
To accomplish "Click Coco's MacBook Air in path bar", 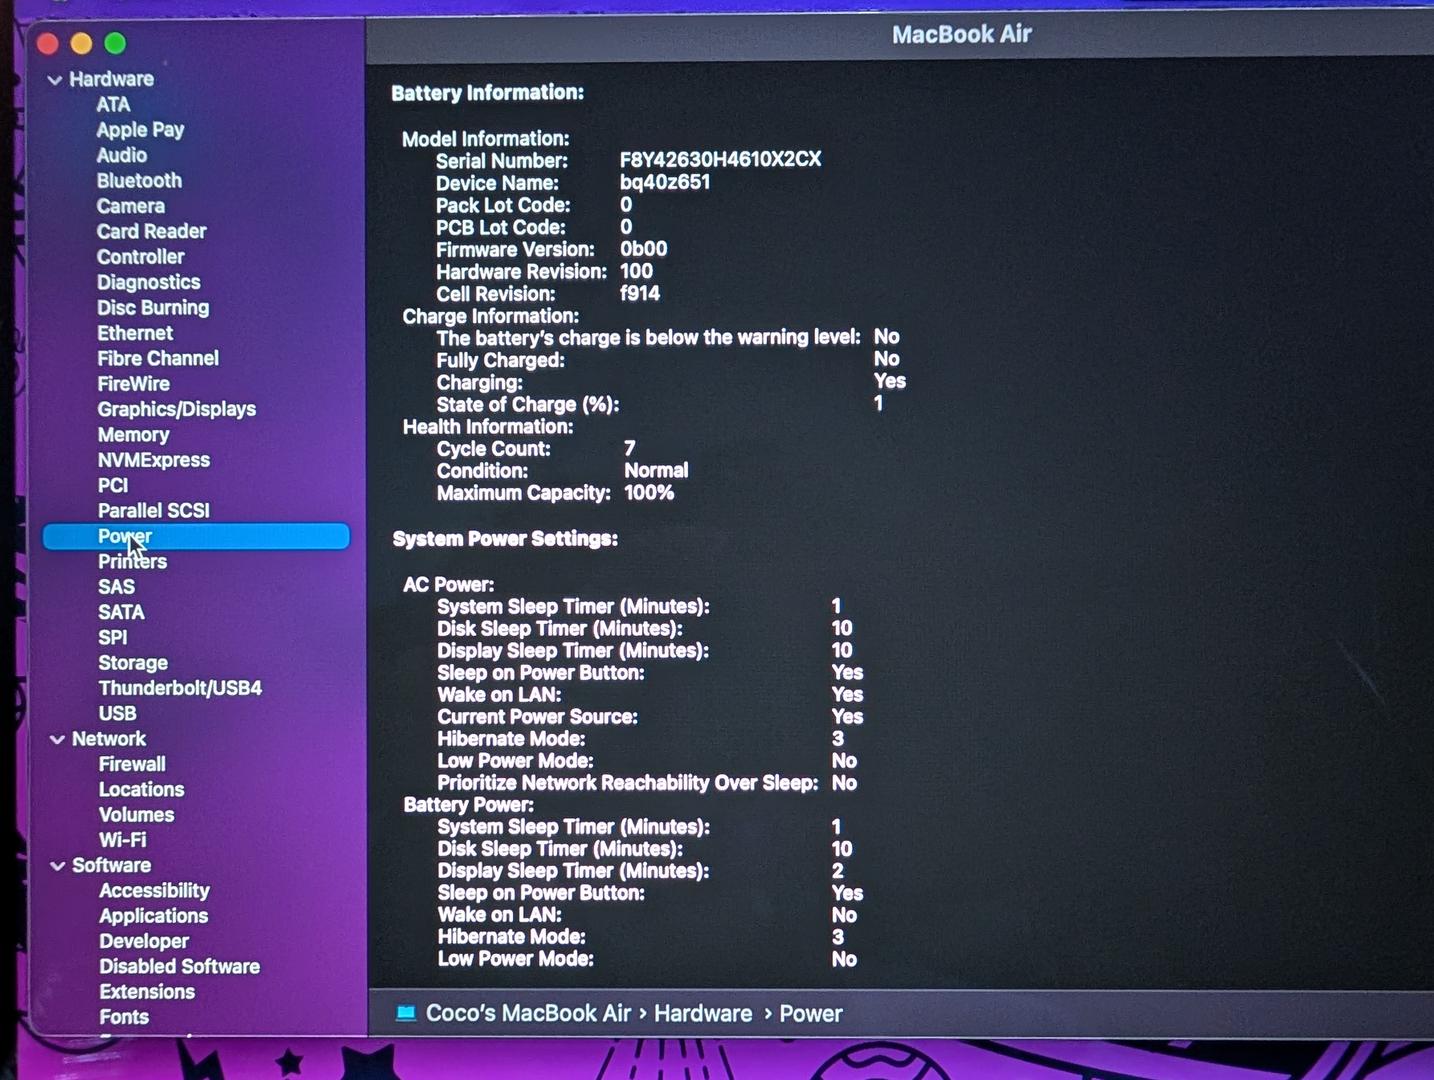I will (528, 1013).
